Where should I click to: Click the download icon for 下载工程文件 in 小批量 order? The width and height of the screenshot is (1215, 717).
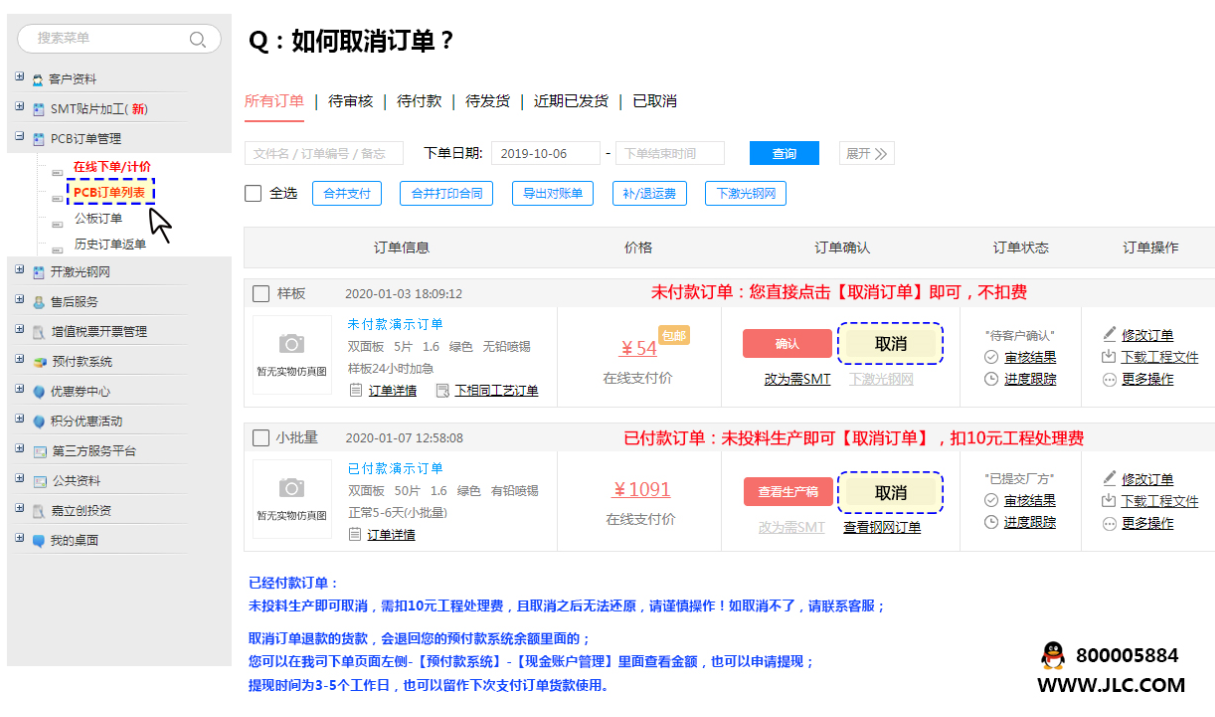1109,500
